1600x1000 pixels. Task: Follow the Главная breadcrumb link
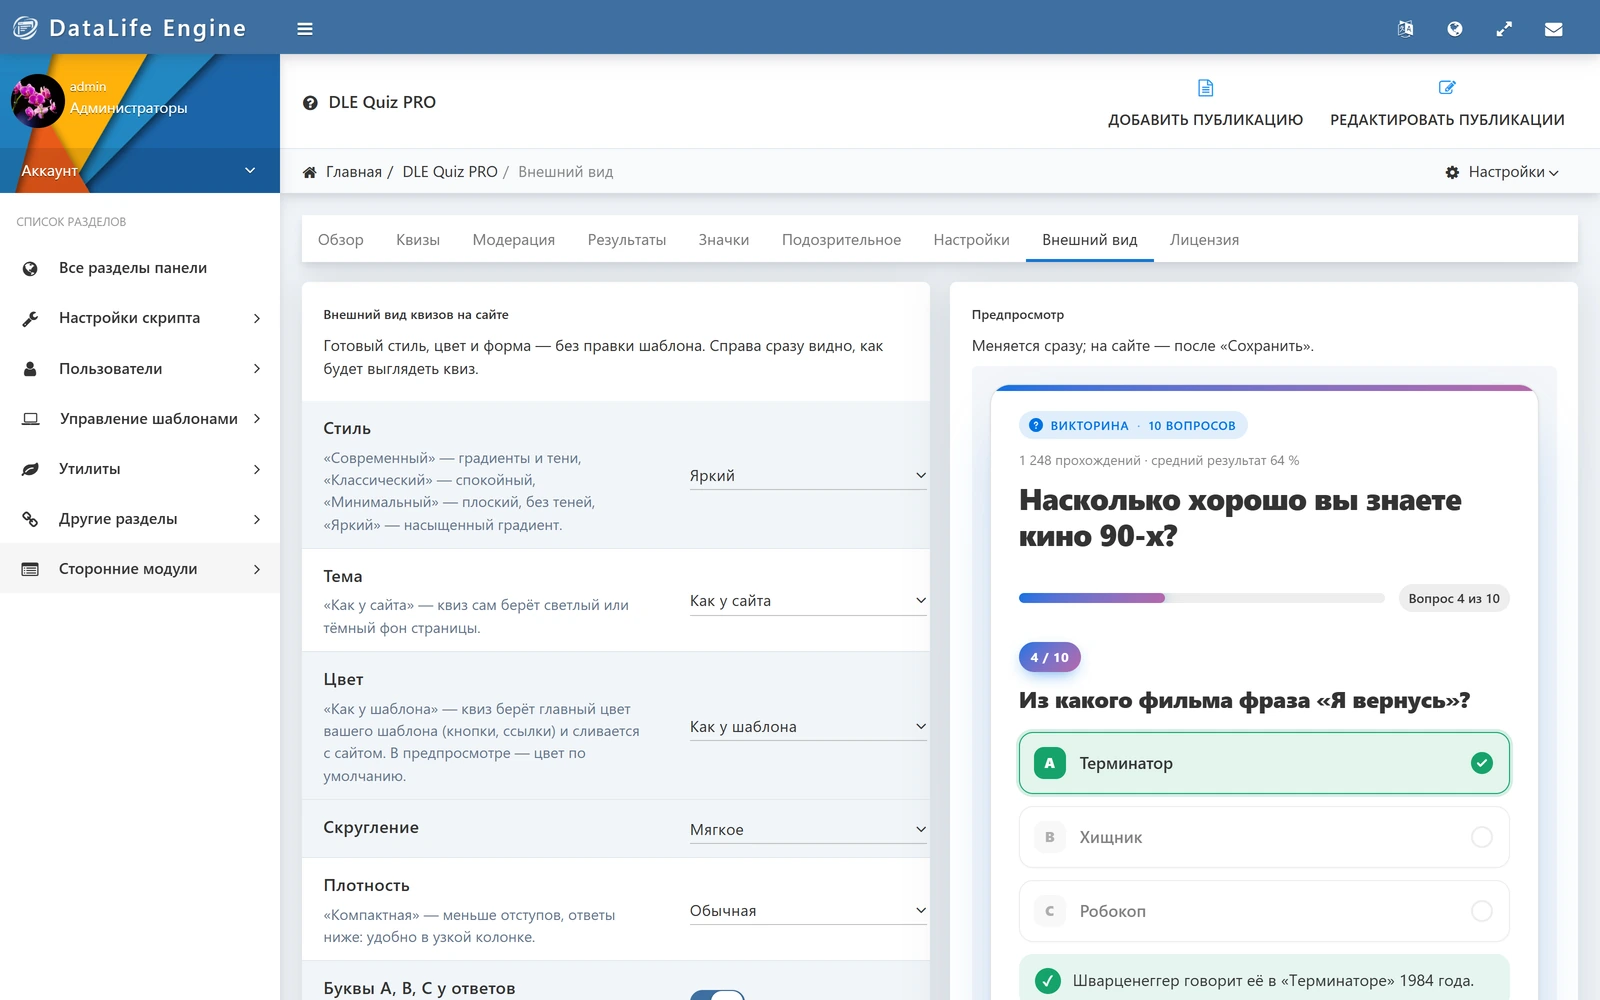coord(354,172)
